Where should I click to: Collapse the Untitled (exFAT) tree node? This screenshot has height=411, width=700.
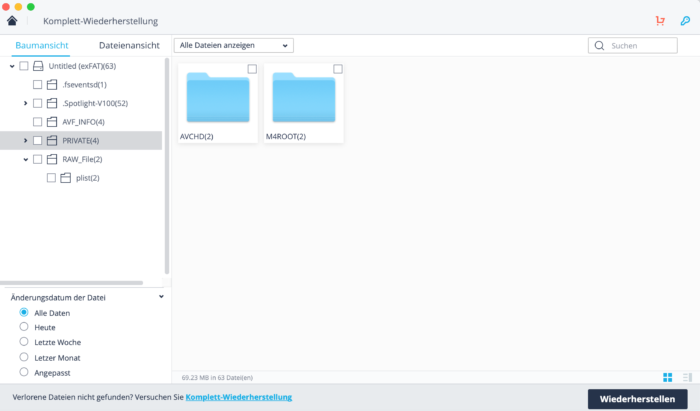12,66
